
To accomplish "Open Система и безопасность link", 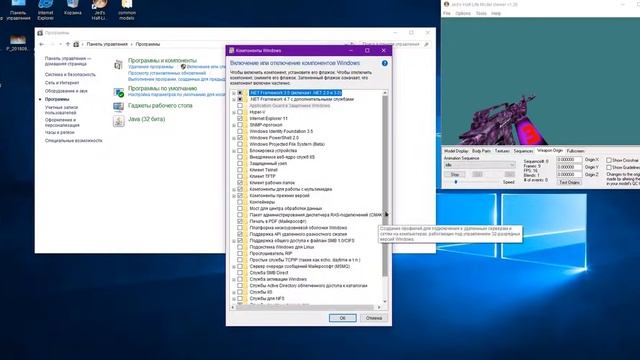I will (x=70, y=75).
